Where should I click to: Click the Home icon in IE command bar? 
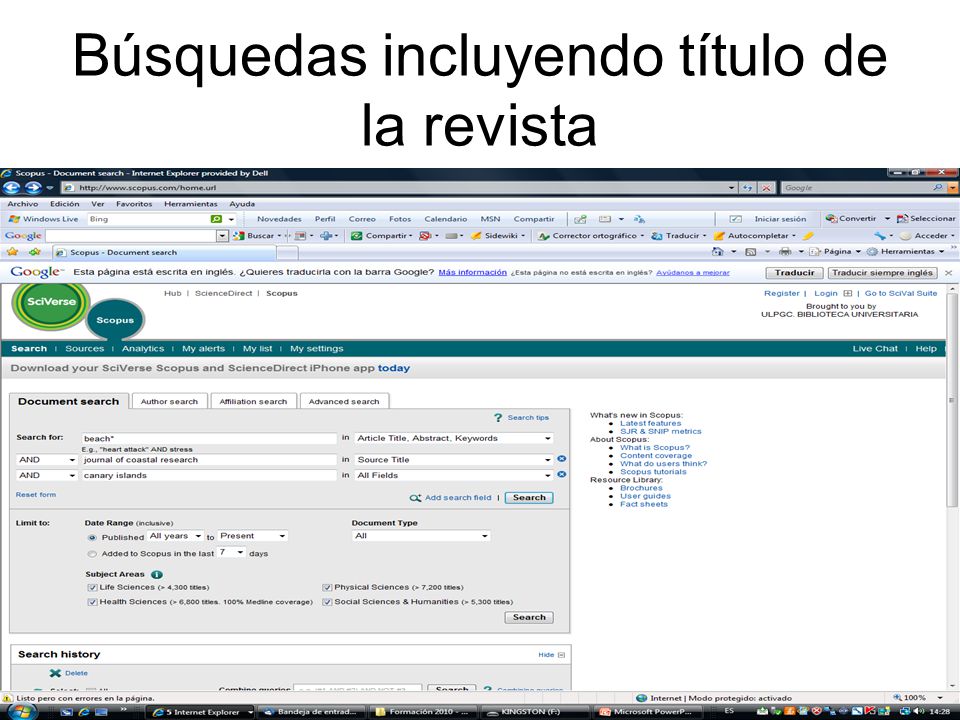718,252
